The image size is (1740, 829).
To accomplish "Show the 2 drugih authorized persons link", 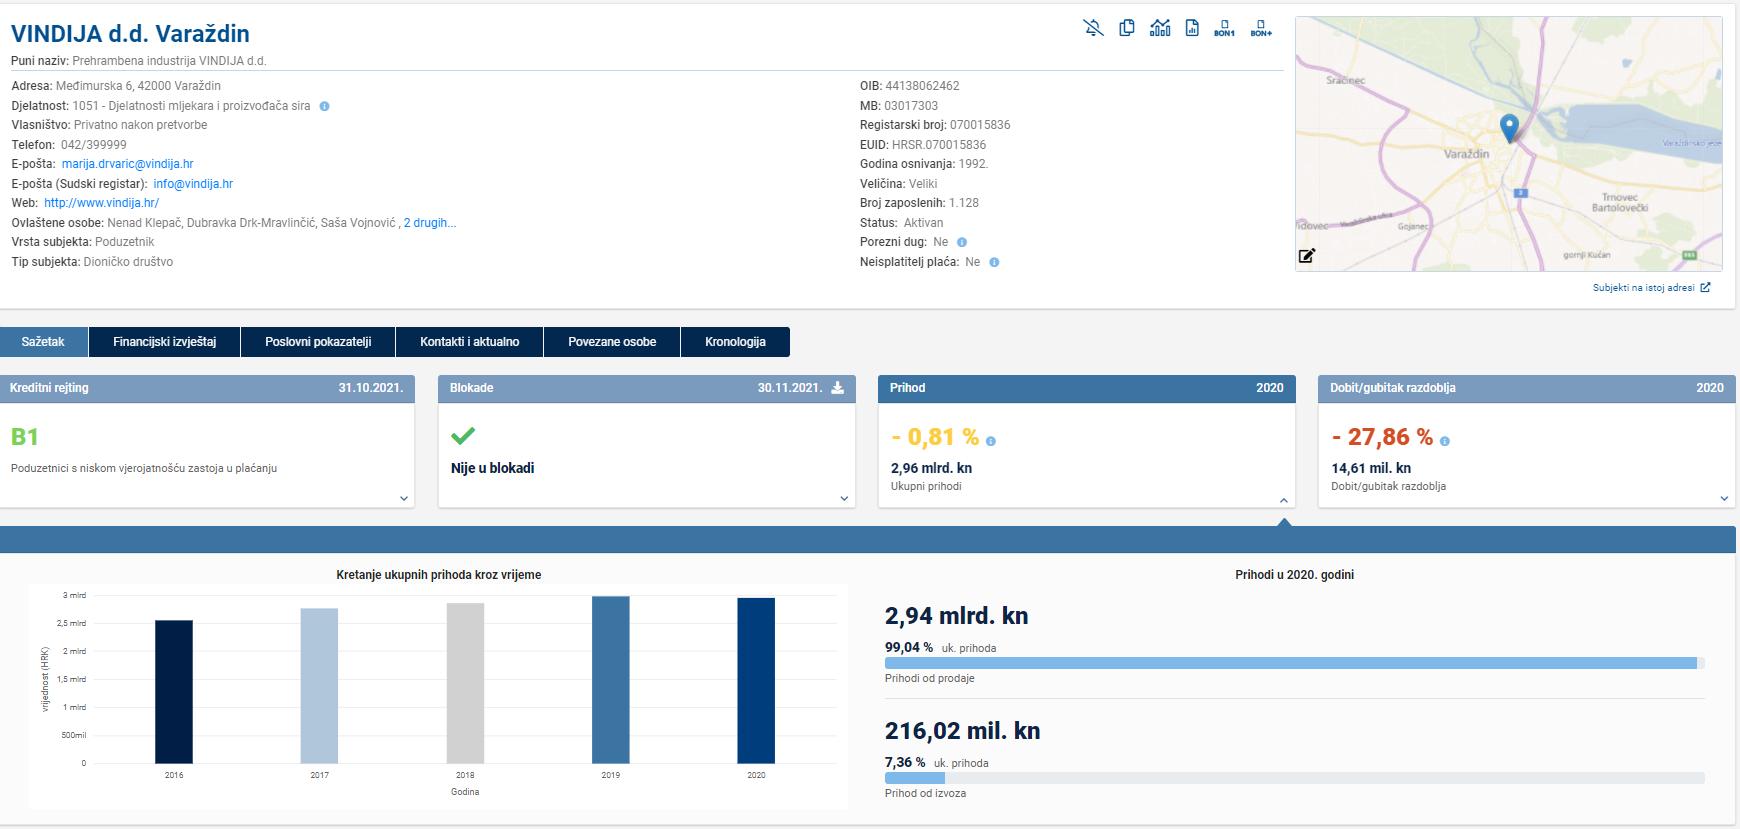I will click(430, 223).
